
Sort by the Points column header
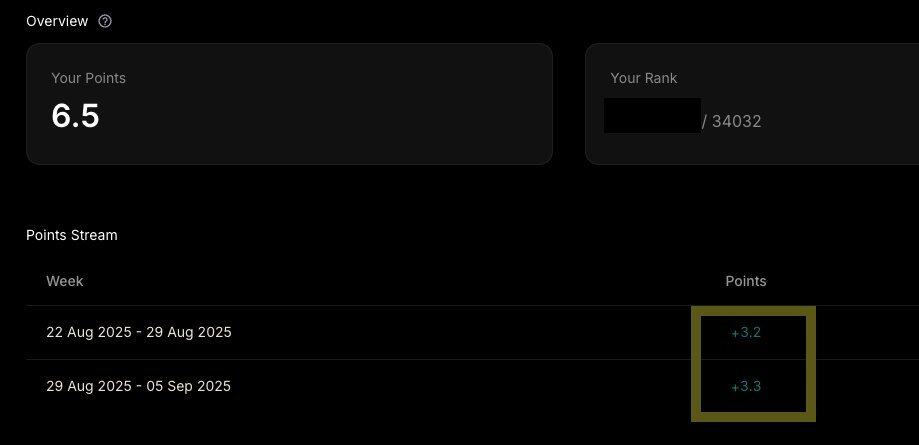point(746,281)
